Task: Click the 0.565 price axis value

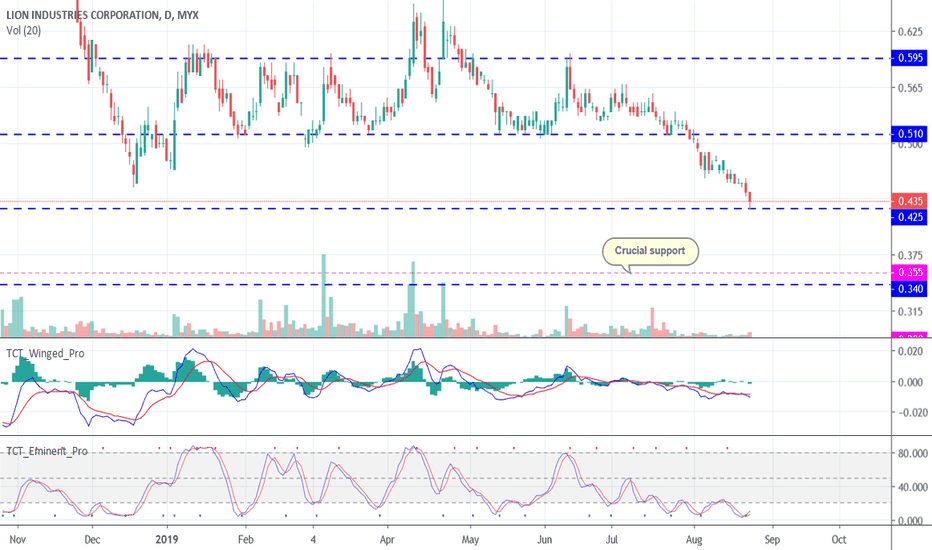Action: click(910, 88)
